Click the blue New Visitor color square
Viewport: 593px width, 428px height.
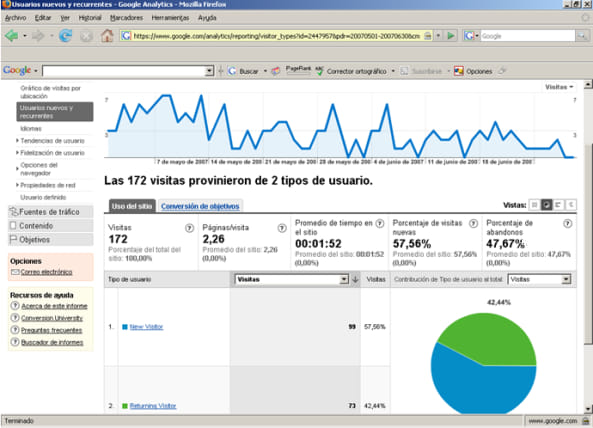pos(125,327)
